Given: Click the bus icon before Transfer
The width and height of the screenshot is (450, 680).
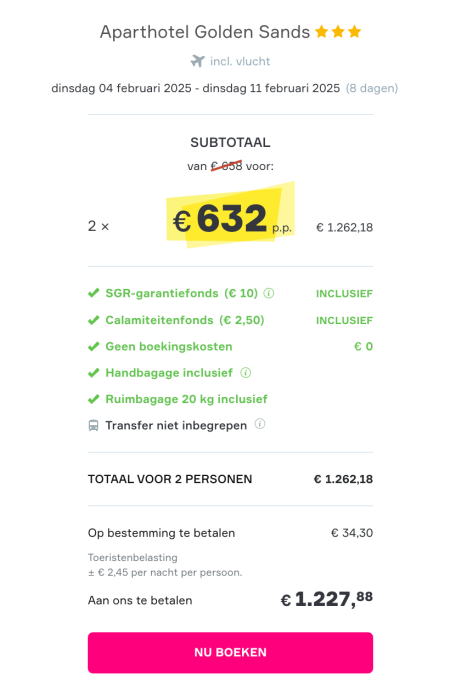Looking at the screenshot, I should pos(93,425).
